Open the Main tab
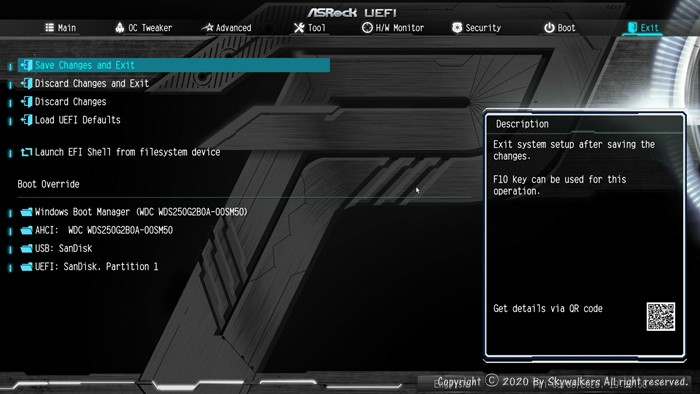 tap(61, 28)
